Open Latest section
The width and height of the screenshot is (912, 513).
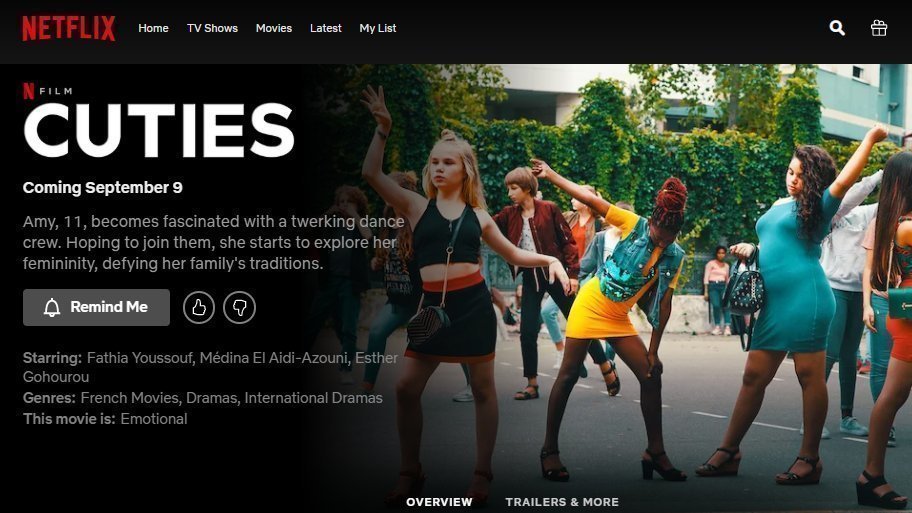click(326, 28)
